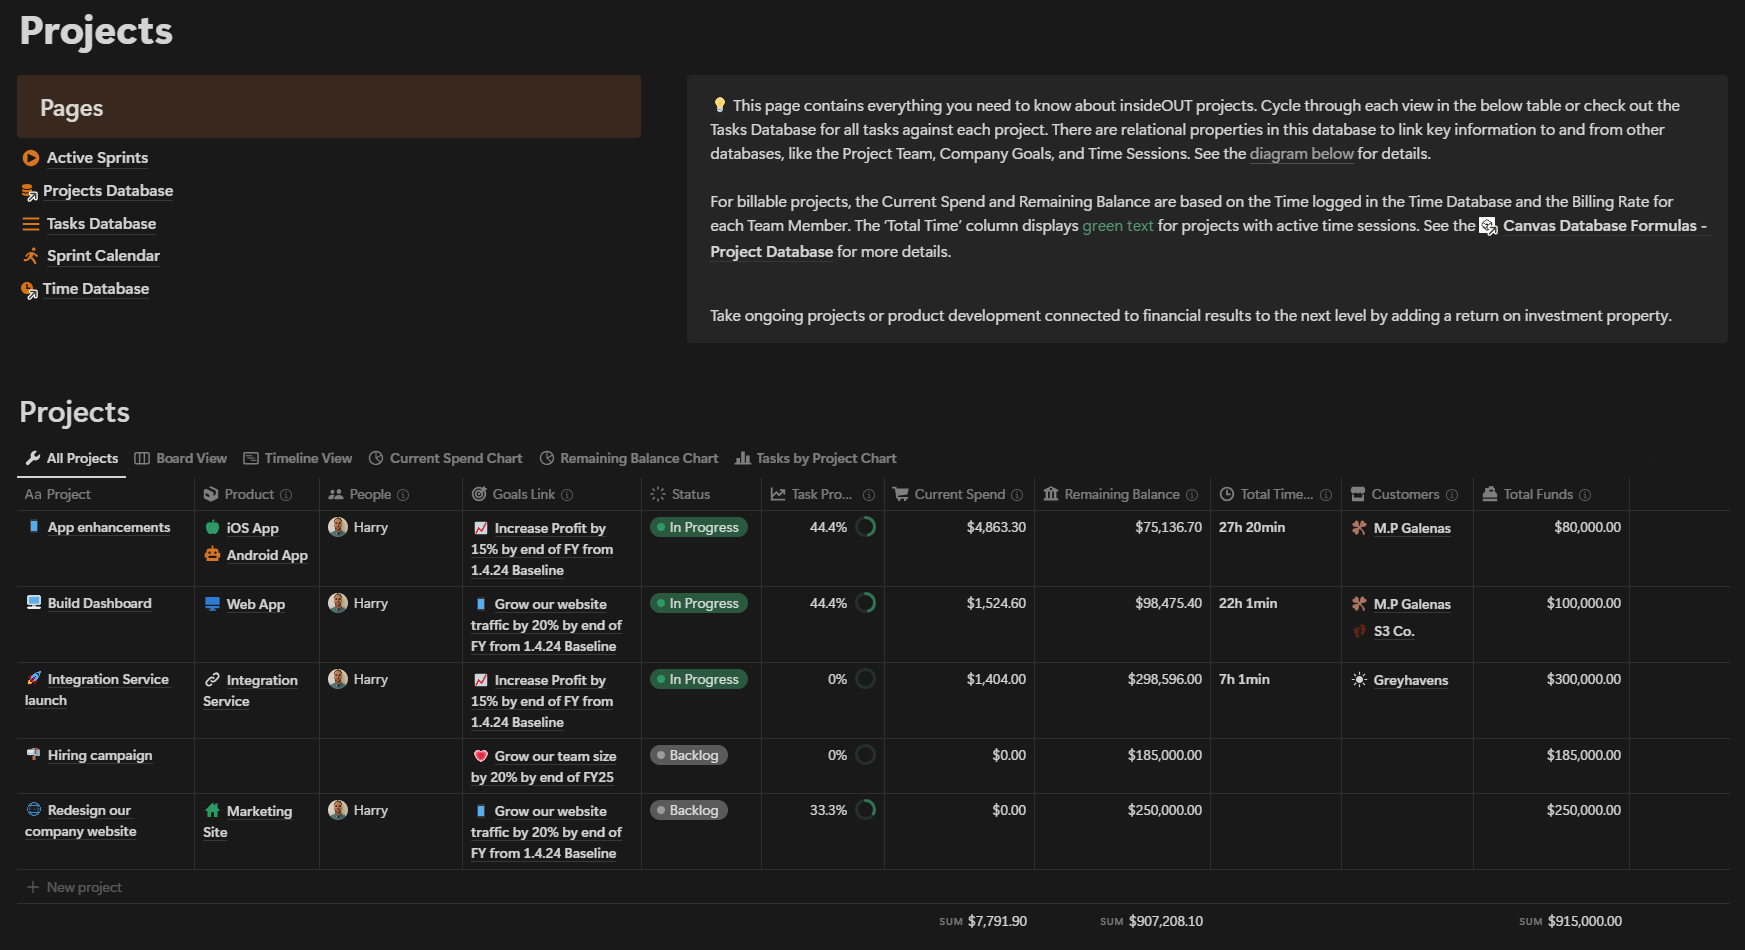1745x950 pixels.
Task: Click the Projects Database icon
Action: point(30,192)
